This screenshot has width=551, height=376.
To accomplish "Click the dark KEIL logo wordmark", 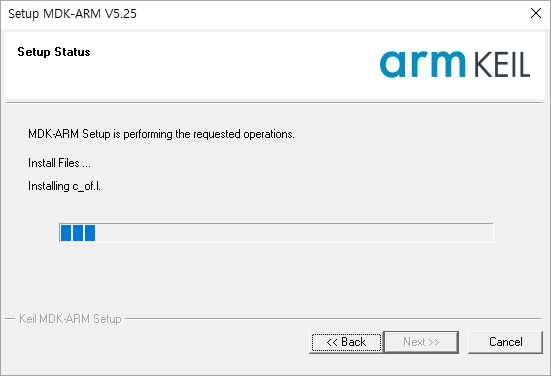I will point(502,65).
